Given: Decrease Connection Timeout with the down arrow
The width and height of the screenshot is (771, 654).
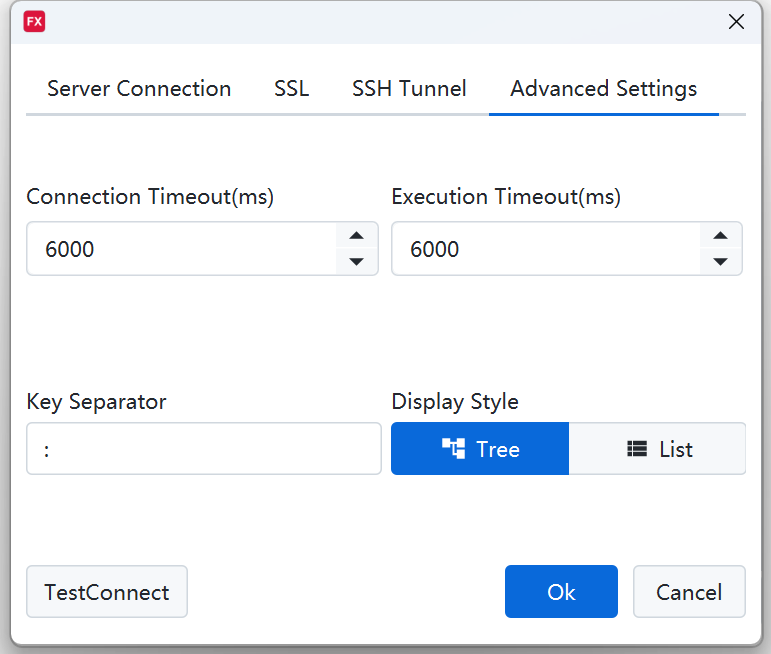Looking at the screenshot, I should tap(356, 261).
